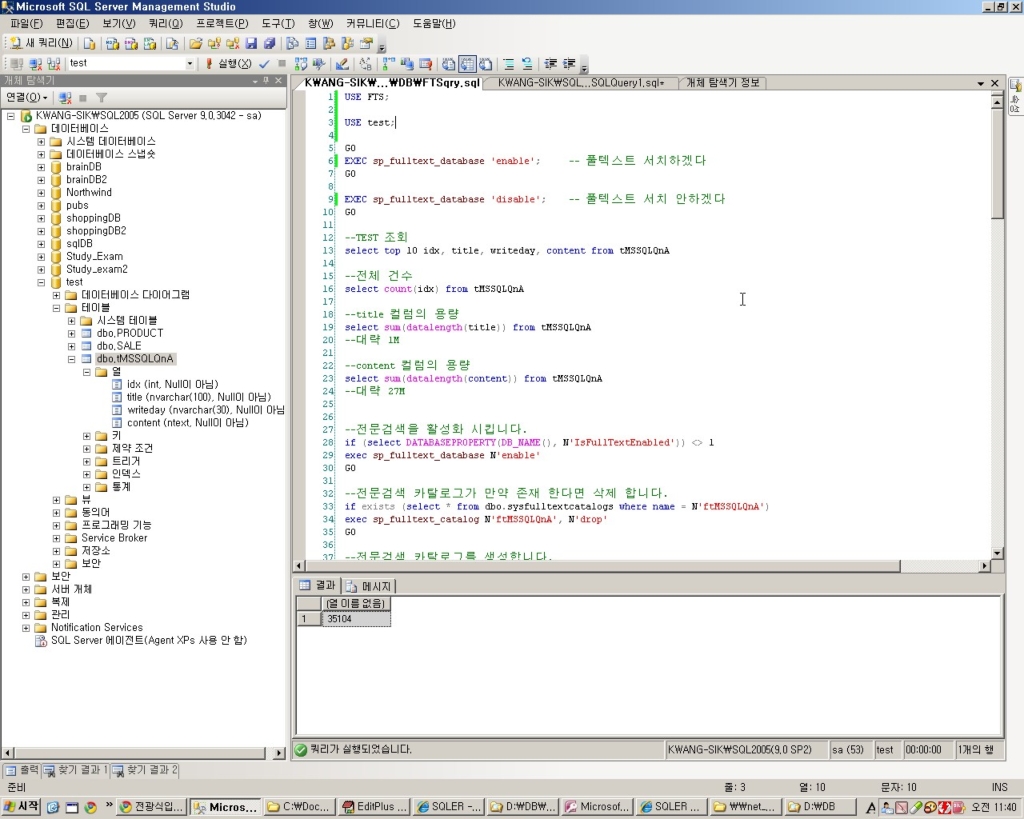Save the query with the floppy disk icon

[251, 44]
